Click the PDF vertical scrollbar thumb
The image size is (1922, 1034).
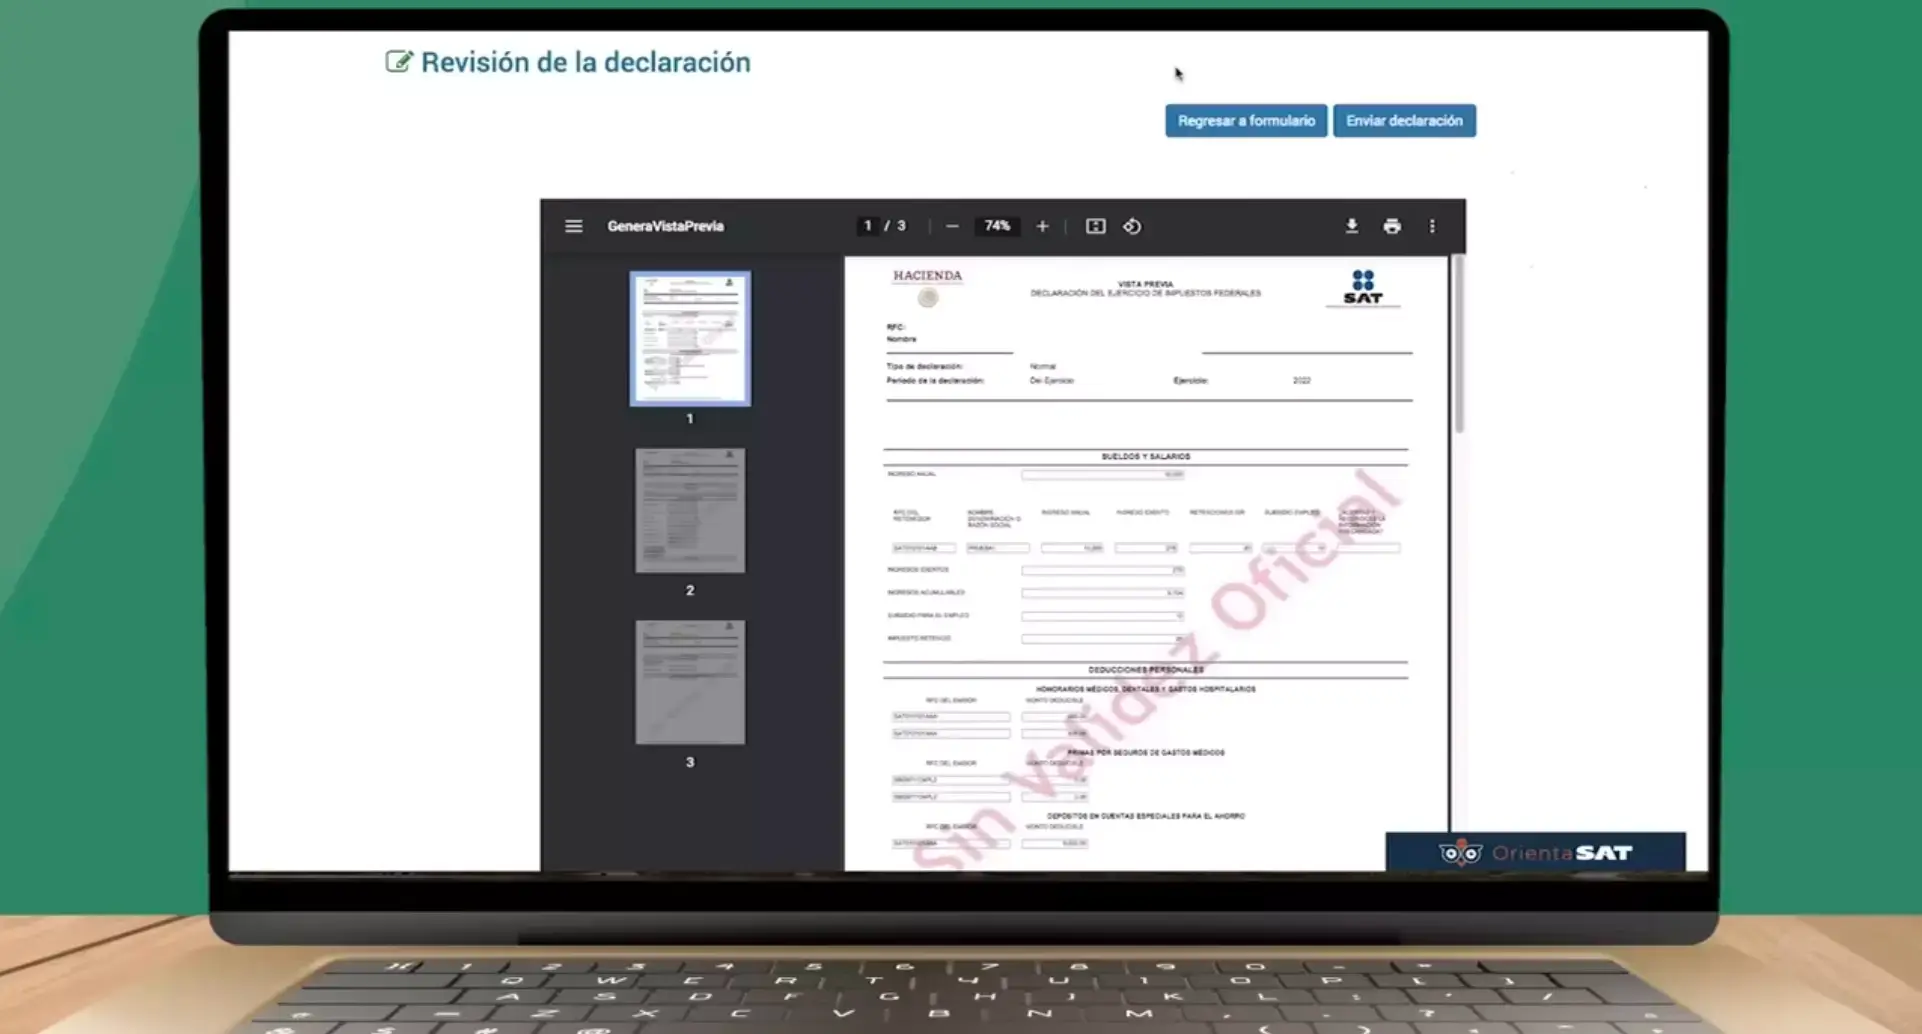tap(1459, 345)
